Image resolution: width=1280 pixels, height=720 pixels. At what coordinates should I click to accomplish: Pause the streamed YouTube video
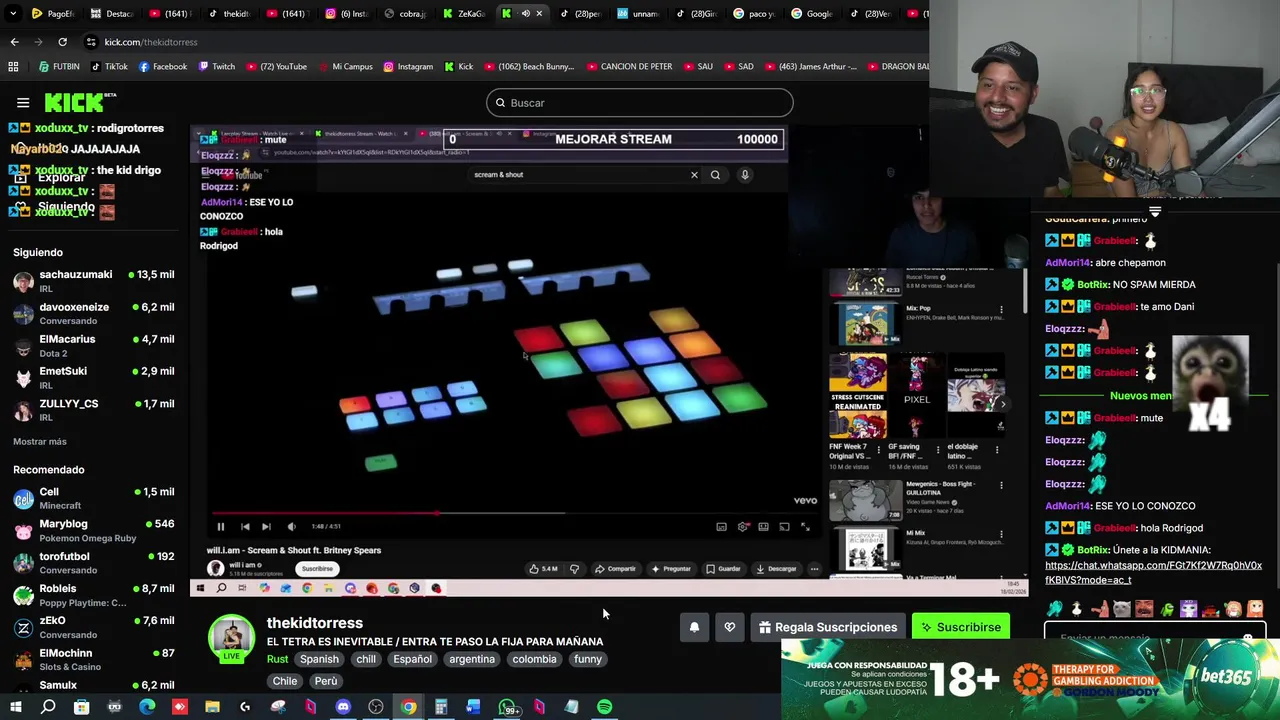(221, 526)
